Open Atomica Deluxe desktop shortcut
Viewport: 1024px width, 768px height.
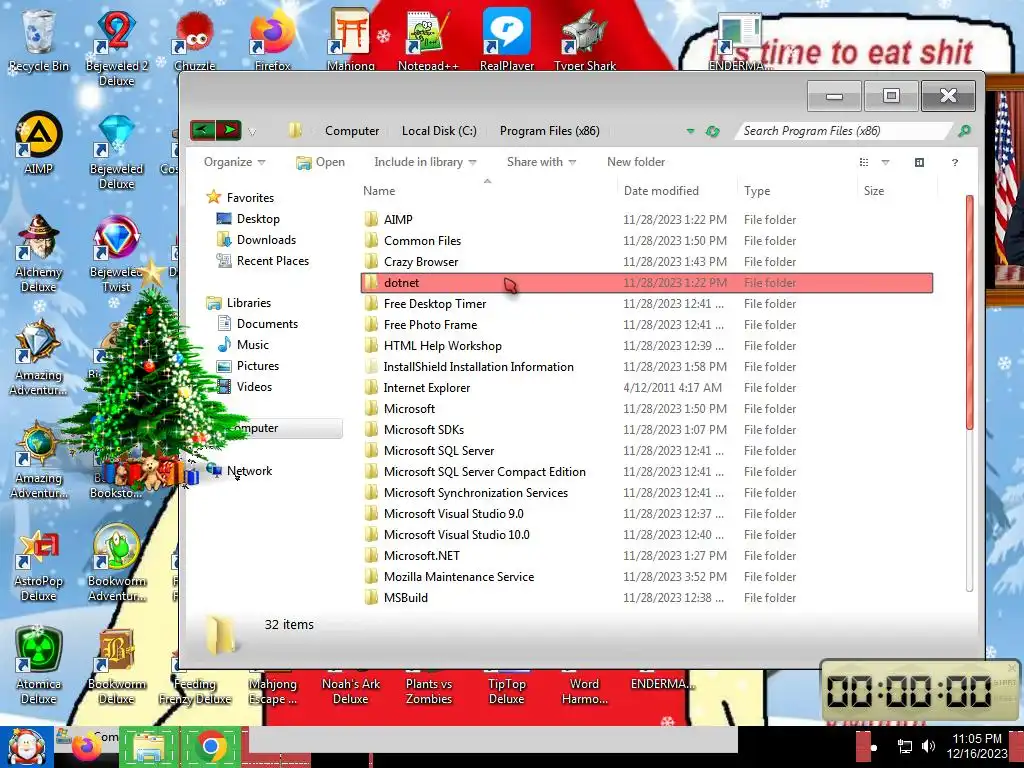[x=38, y=666]
